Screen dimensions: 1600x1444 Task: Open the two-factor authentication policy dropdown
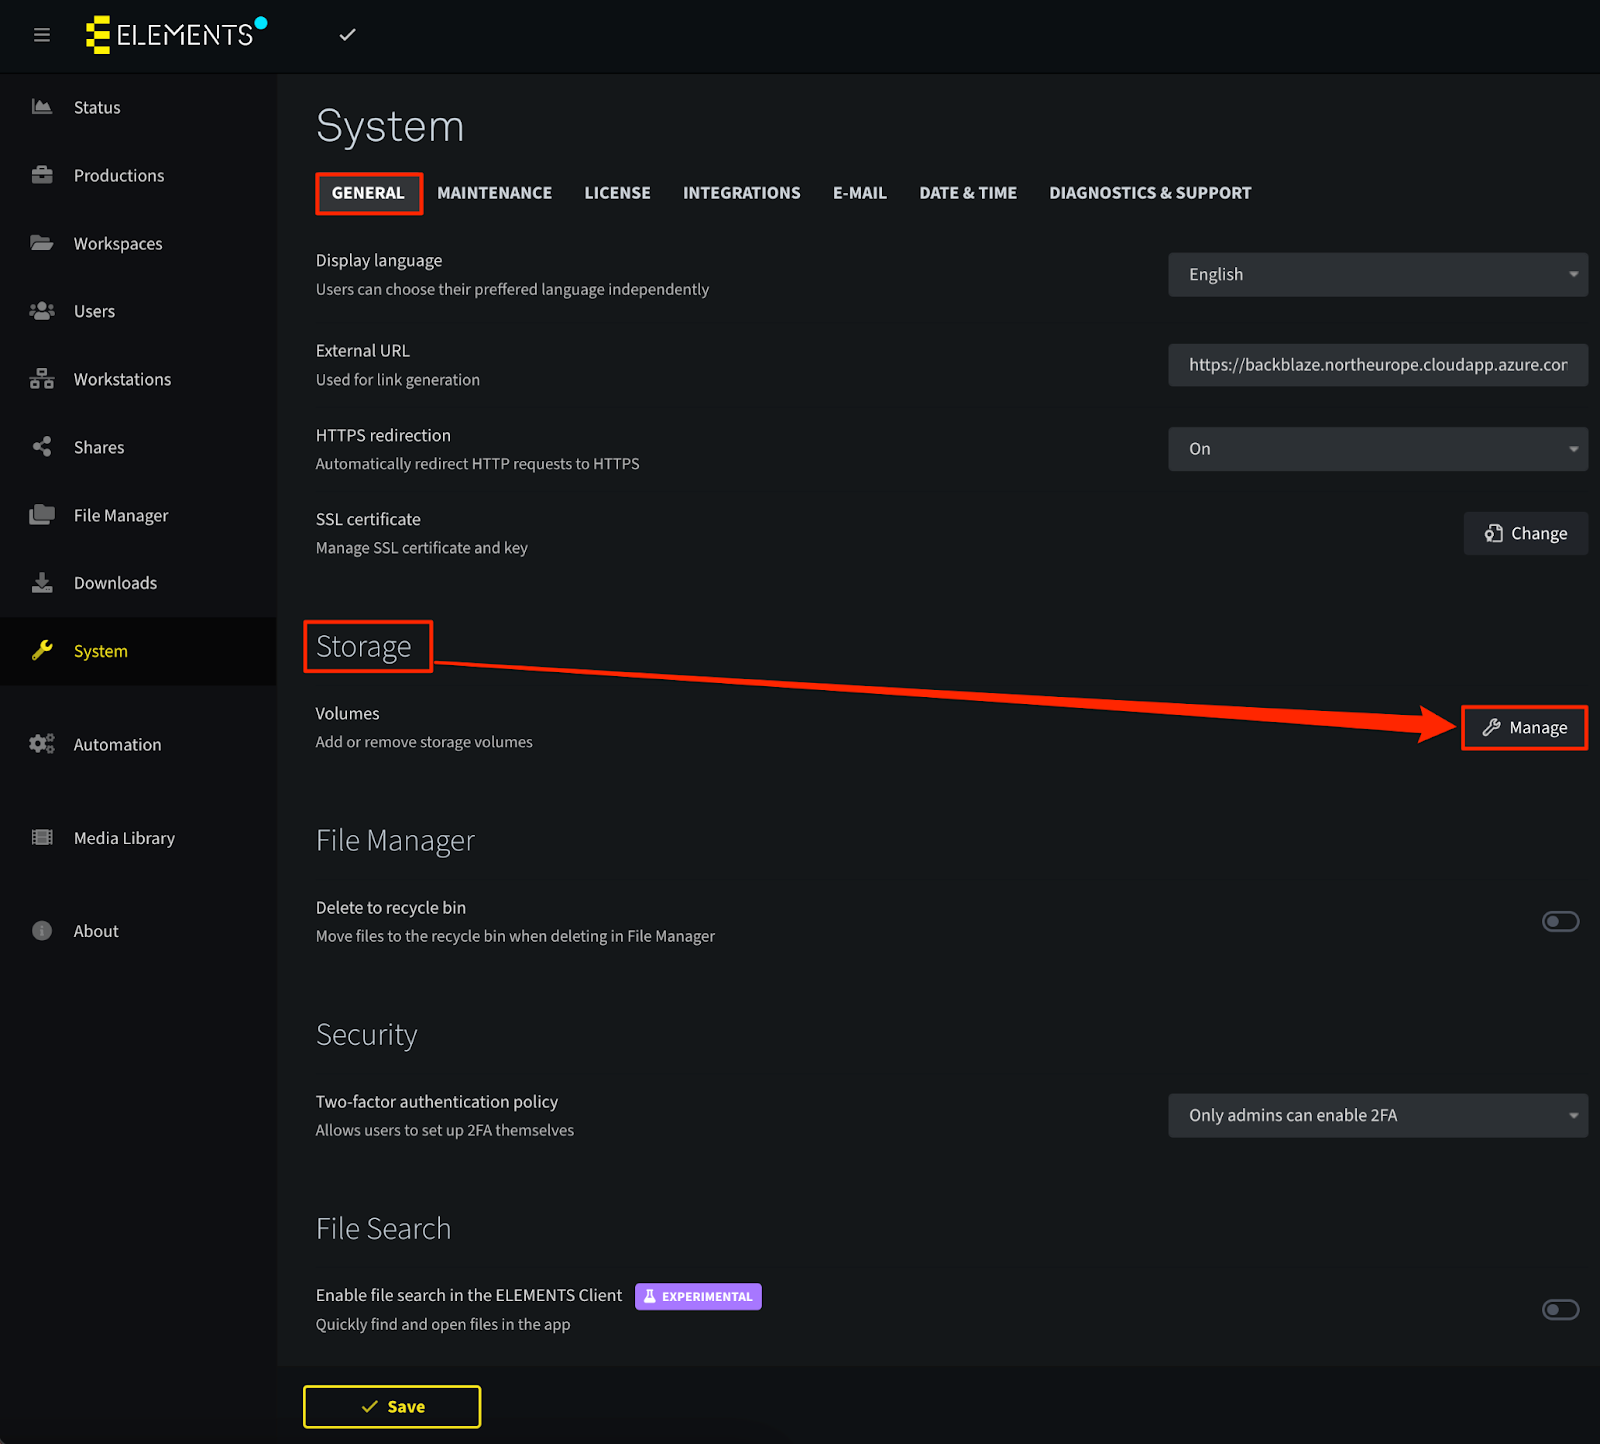[1378, 1115]
